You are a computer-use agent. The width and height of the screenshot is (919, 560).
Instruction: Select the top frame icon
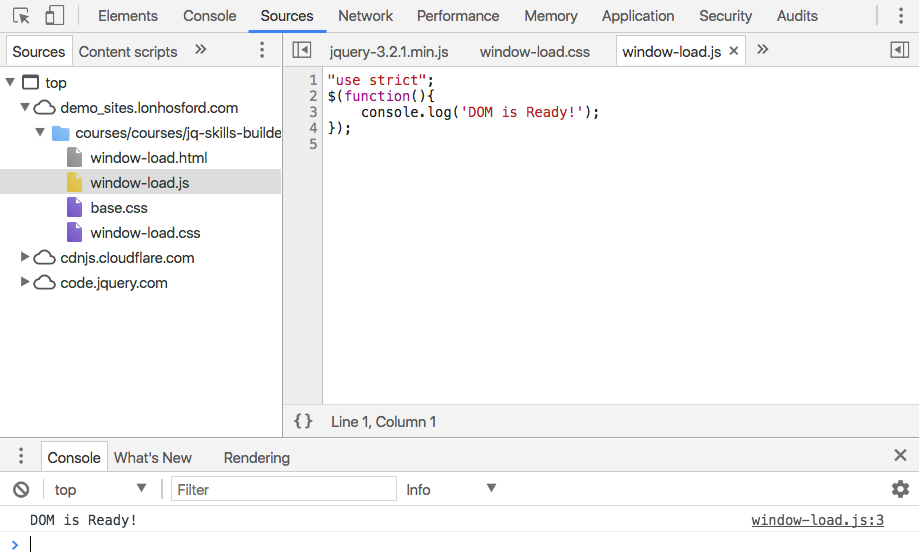pyautogui.click(x=30, y=82)
